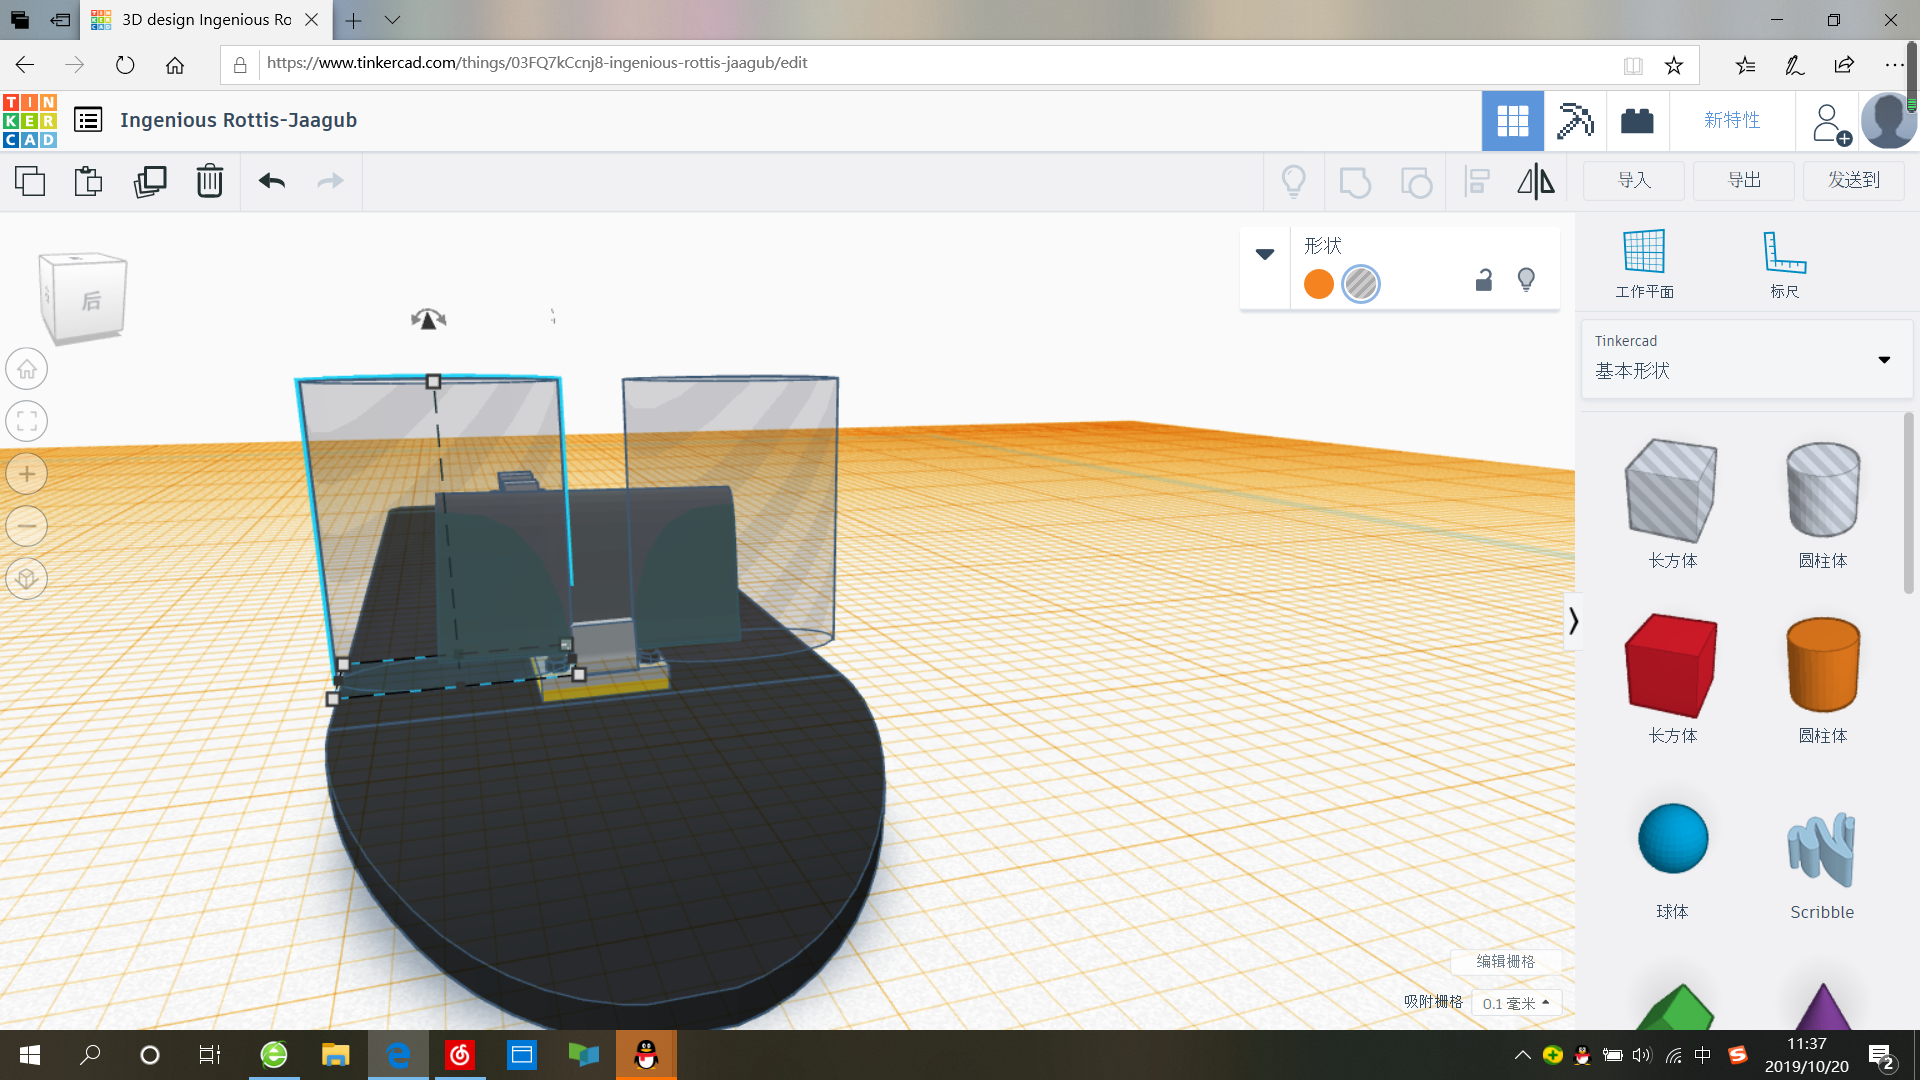The image size is (1920, 1080).
Task: Open Windows Start menu
Action: 29,1055
